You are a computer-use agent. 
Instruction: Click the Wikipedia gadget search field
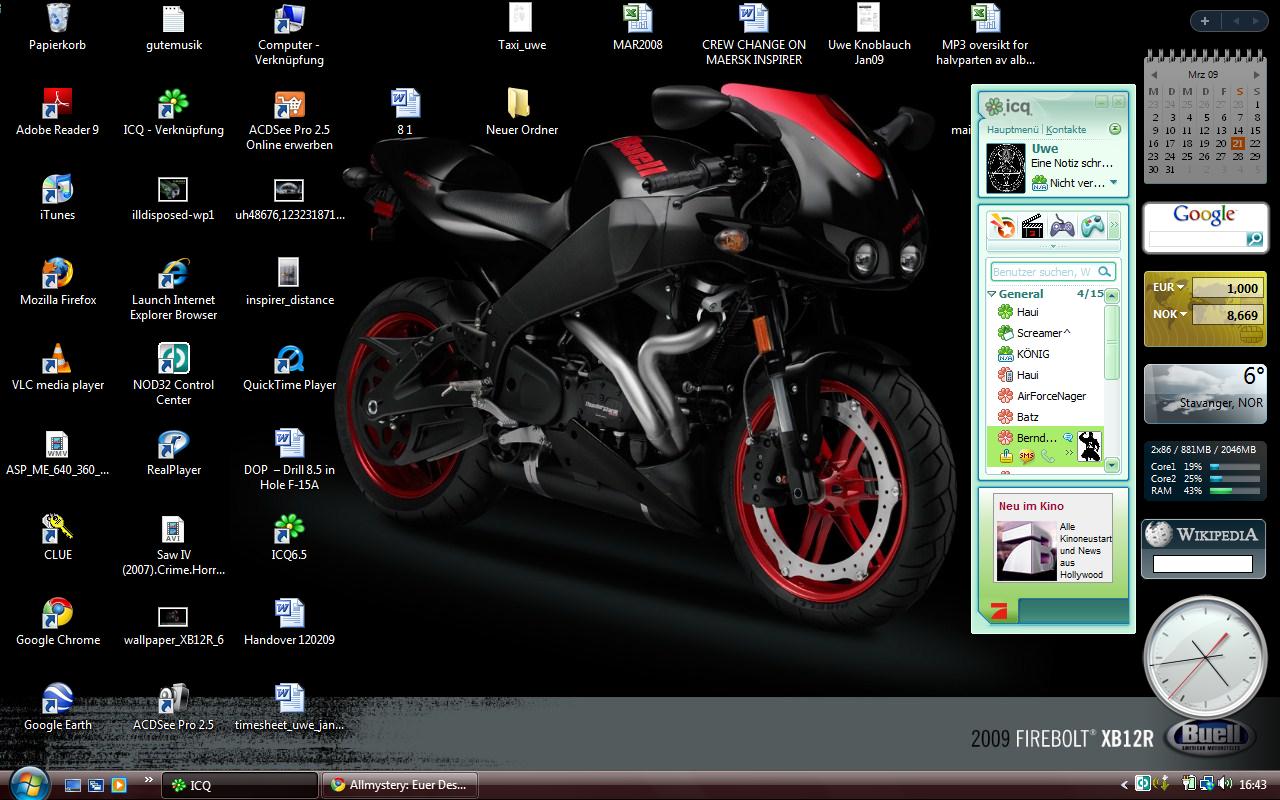pyautogui.click(x=1202, y=564)
